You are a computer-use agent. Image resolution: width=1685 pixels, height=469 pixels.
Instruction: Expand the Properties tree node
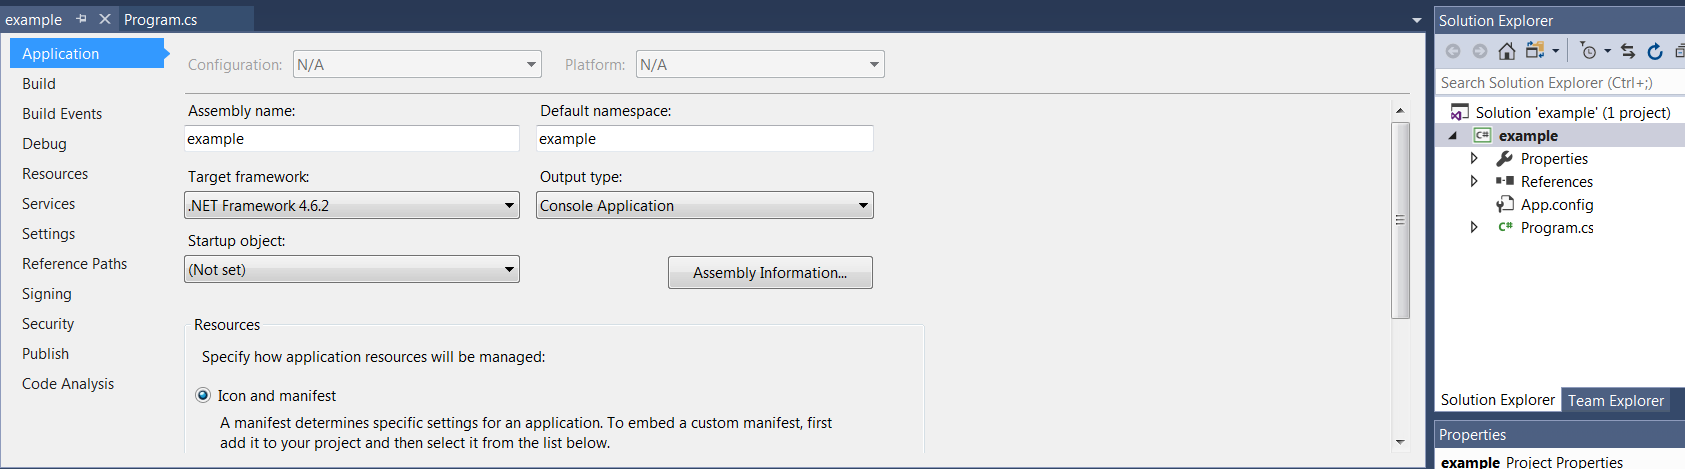pyautogui.click(x=1474, y=158)
